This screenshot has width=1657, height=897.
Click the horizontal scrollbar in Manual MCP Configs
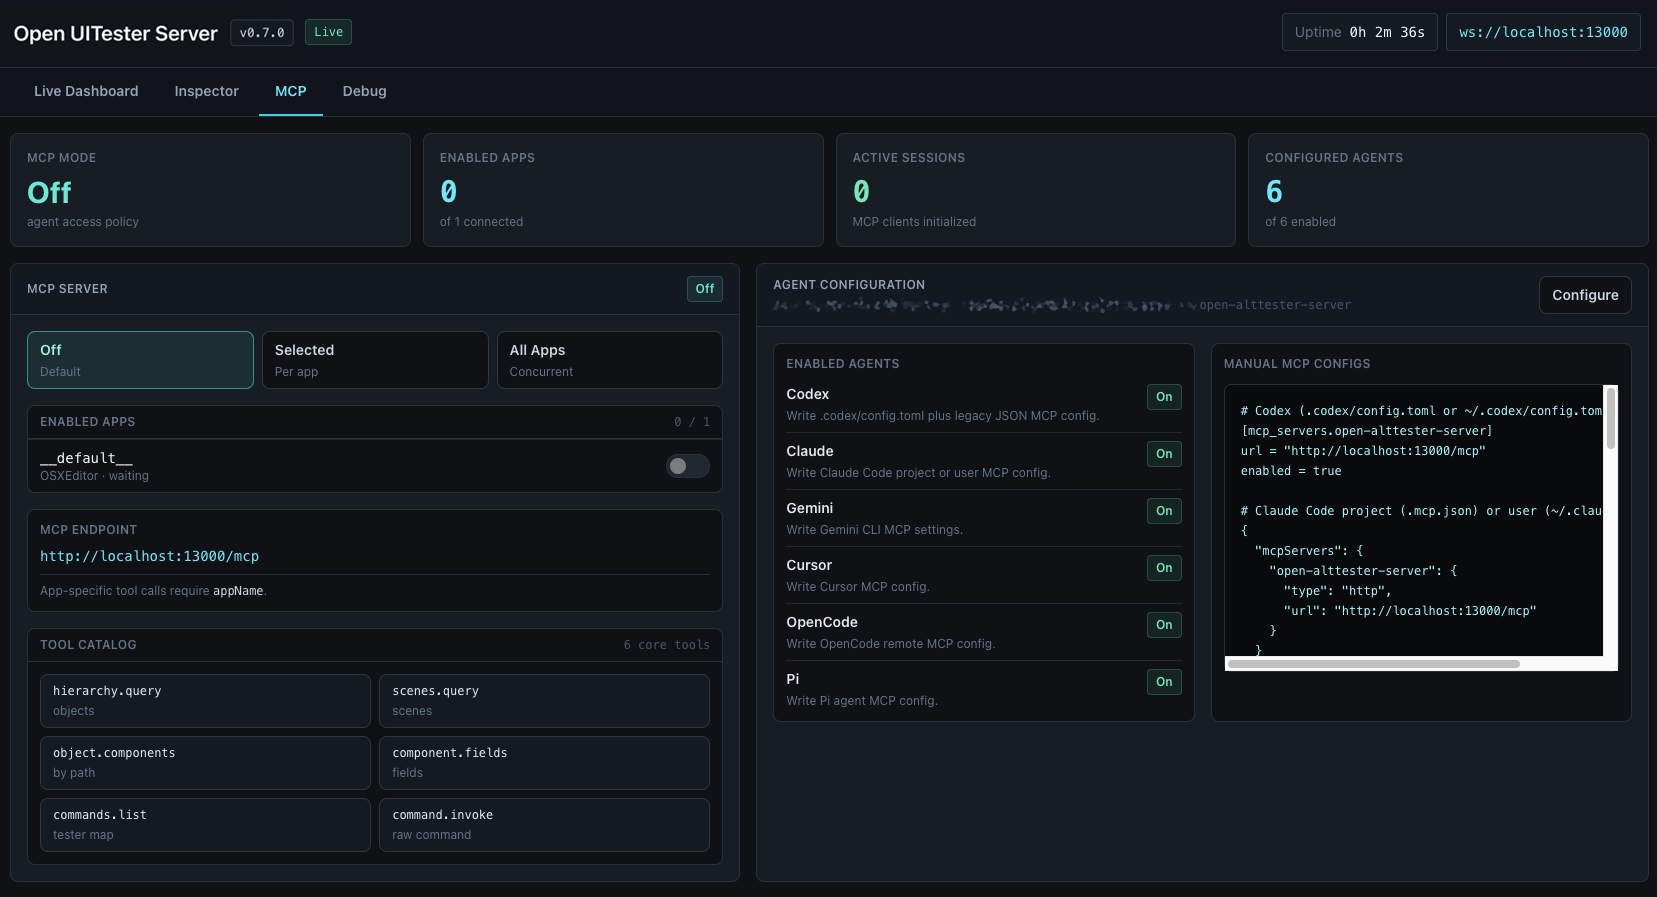tap(1373, 664)
